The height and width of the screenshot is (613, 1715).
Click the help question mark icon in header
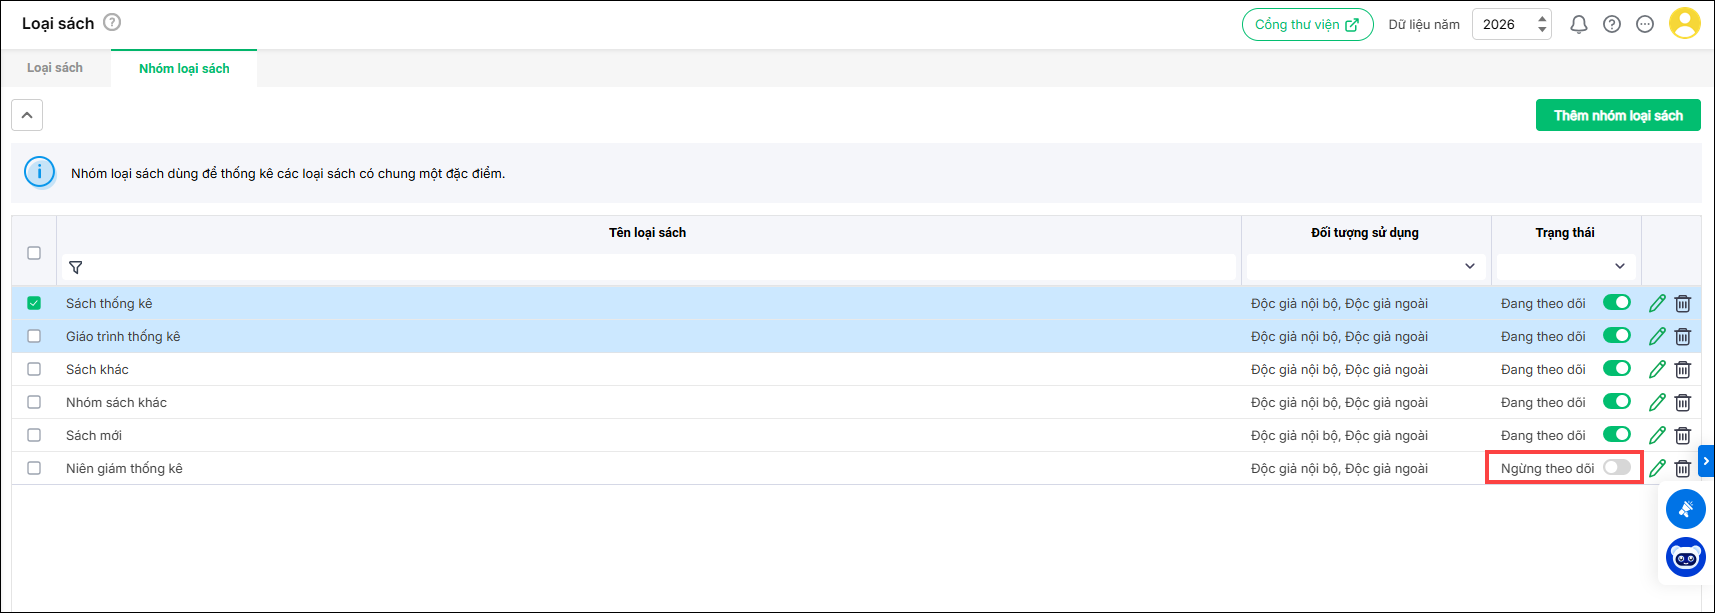[x=1612, y=25]
